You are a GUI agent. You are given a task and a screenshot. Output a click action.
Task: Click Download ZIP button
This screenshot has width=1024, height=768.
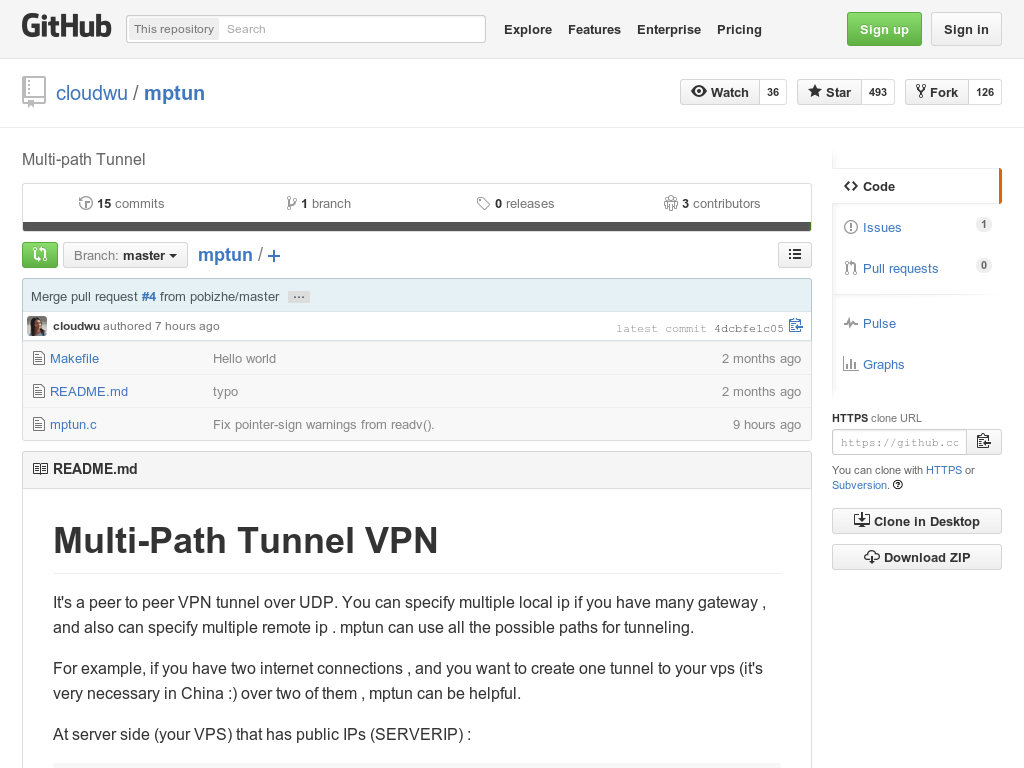pos(917,557)
